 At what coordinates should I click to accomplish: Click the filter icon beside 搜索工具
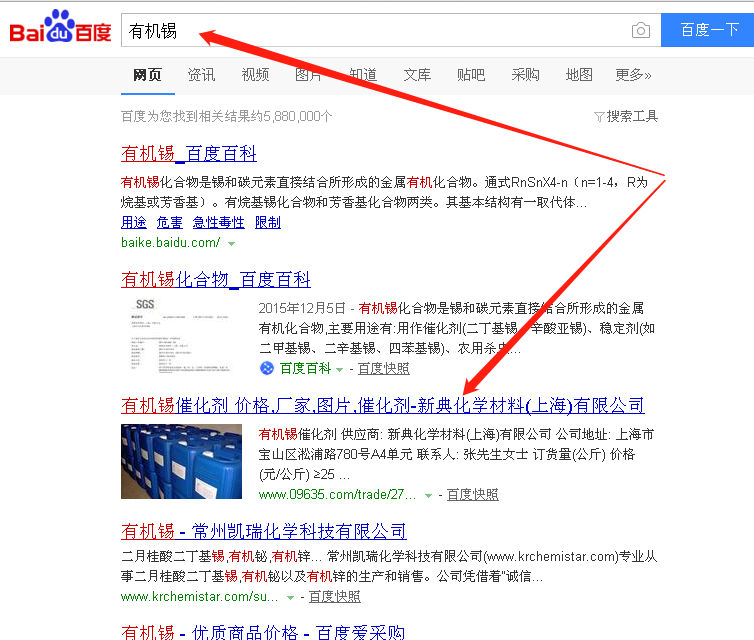599,117
